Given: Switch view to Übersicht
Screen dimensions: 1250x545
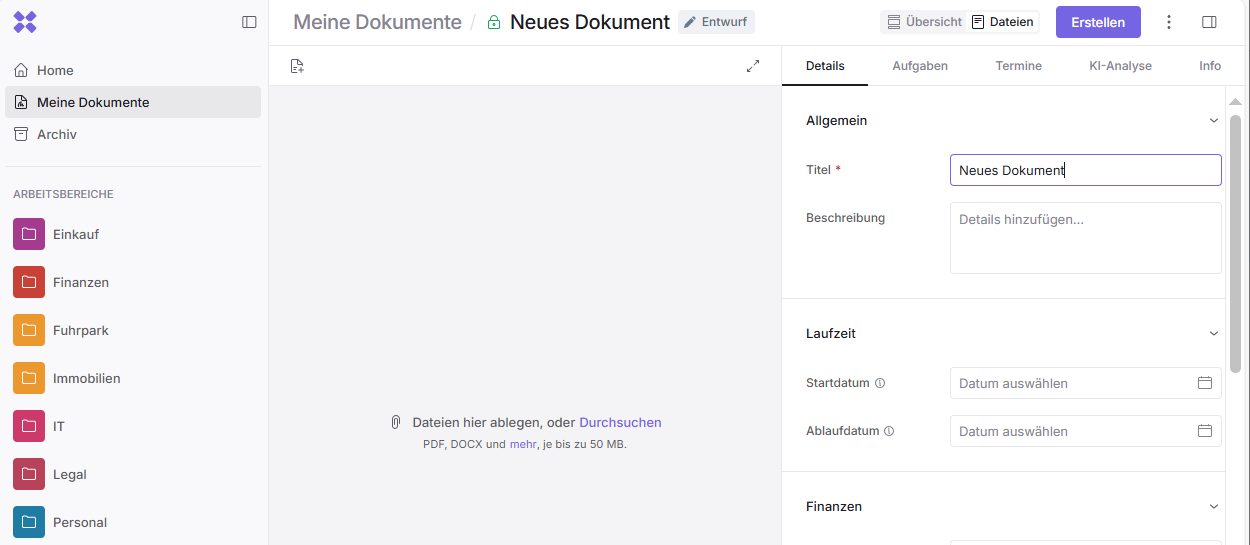Looking at the screenshot, I should pos(924,22).
